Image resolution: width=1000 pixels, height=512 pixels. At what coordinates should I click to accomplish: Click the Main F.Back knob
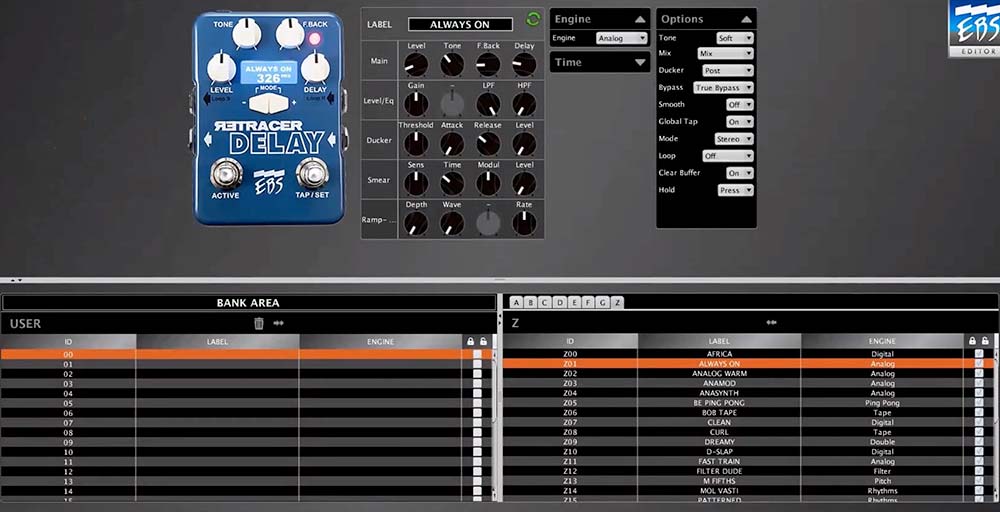tap(489, 64)
